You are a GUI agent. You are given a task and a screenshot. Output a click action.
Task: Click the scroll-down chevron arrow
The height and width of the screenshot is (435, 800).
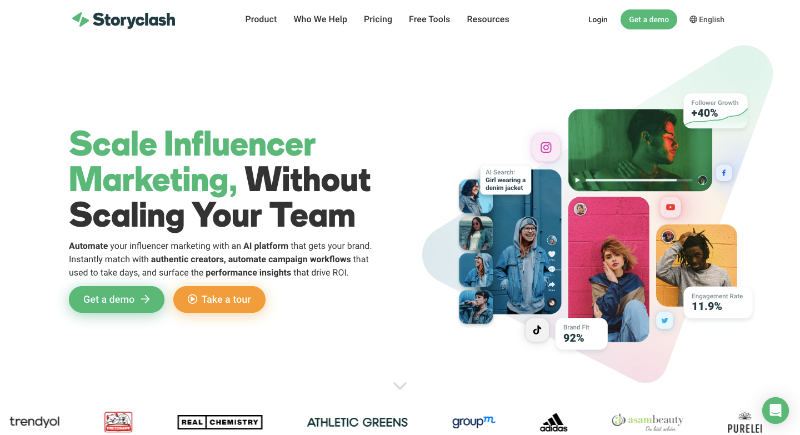coord(400,386)
